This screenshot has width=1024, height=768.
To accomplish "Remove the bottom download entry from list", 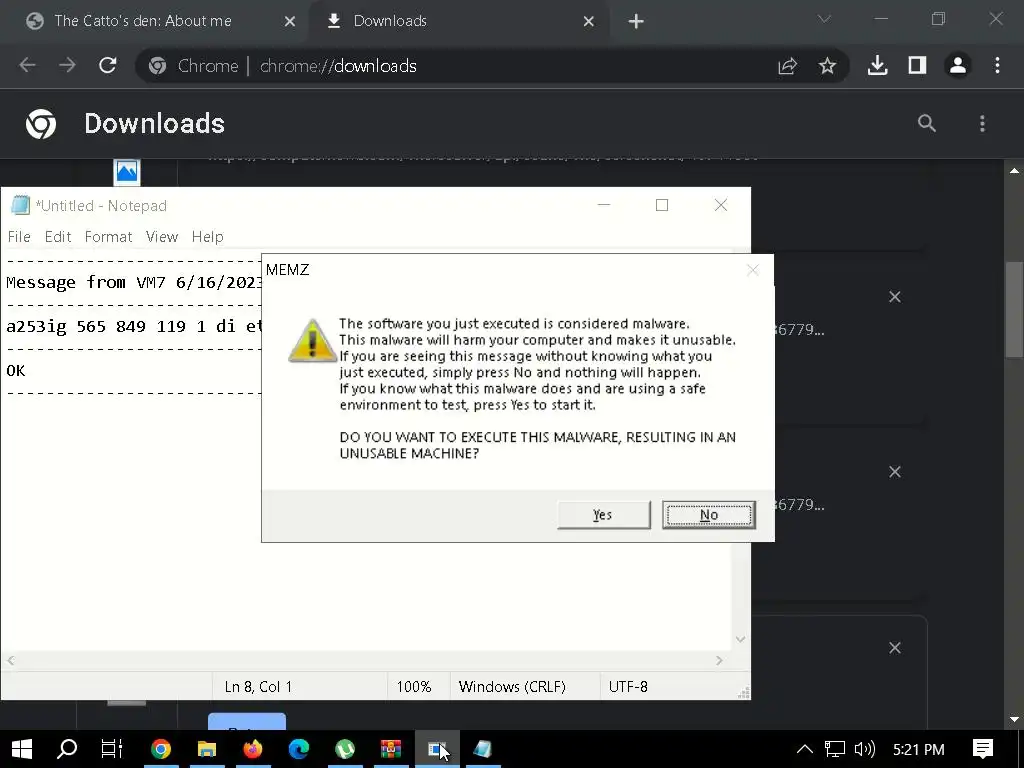I will (x=895, y=648).
